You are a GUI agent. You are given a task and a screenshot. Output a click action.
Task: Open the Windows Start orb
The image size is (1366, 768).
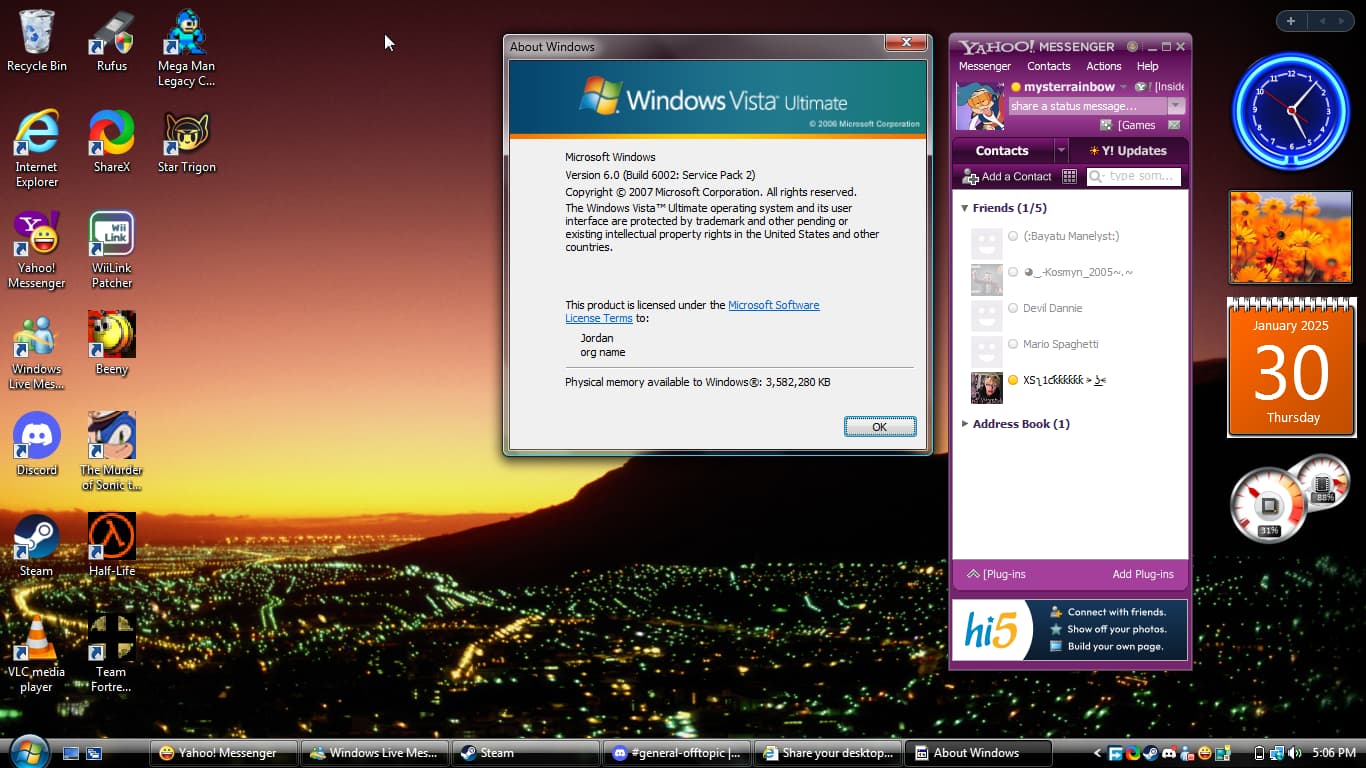28,752
